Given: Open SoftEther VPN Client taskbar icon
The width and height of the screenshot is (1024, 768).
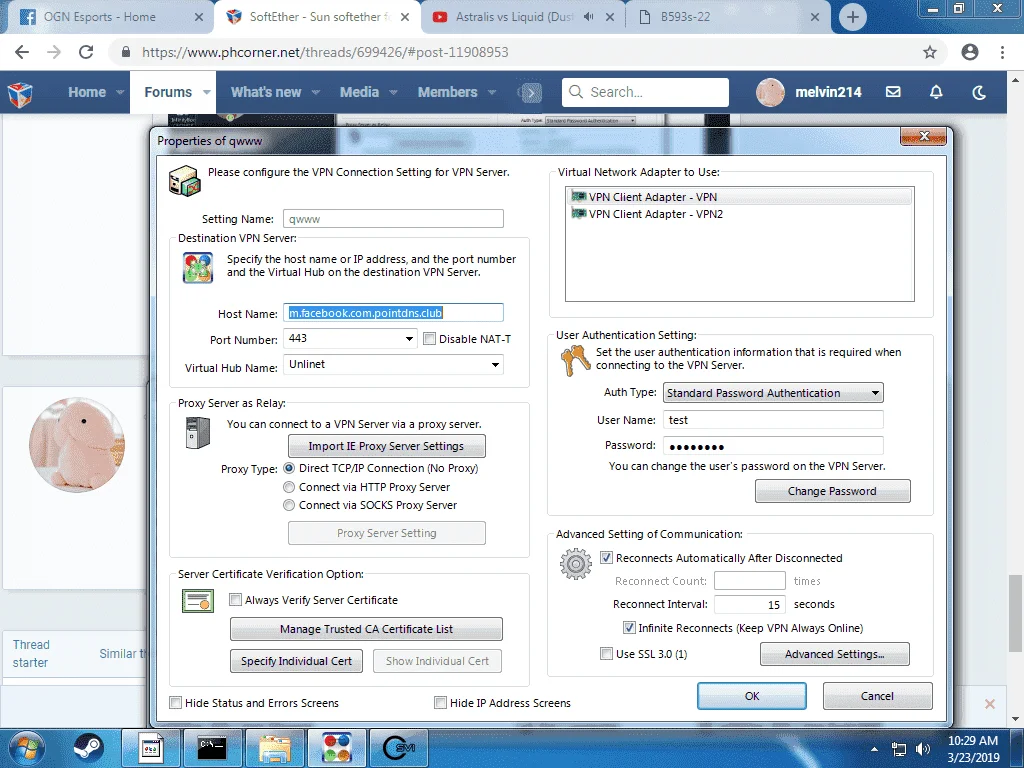Looking at the screenshot, I should pos(337,748).
